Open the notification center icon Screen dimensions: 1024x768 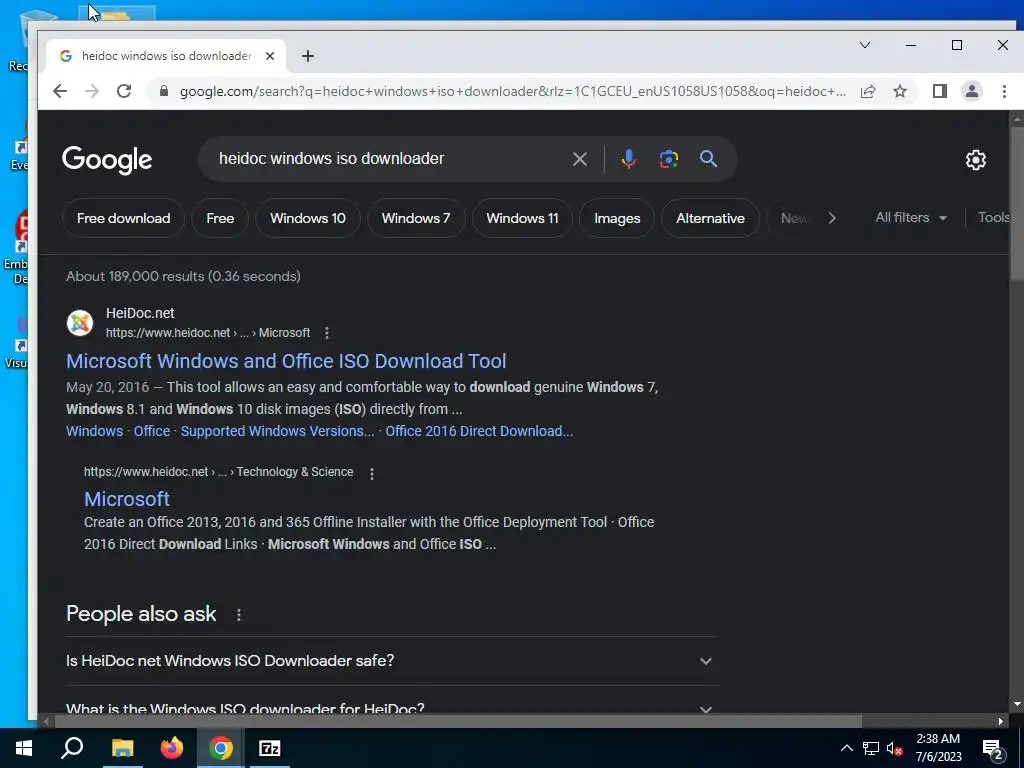993,750
